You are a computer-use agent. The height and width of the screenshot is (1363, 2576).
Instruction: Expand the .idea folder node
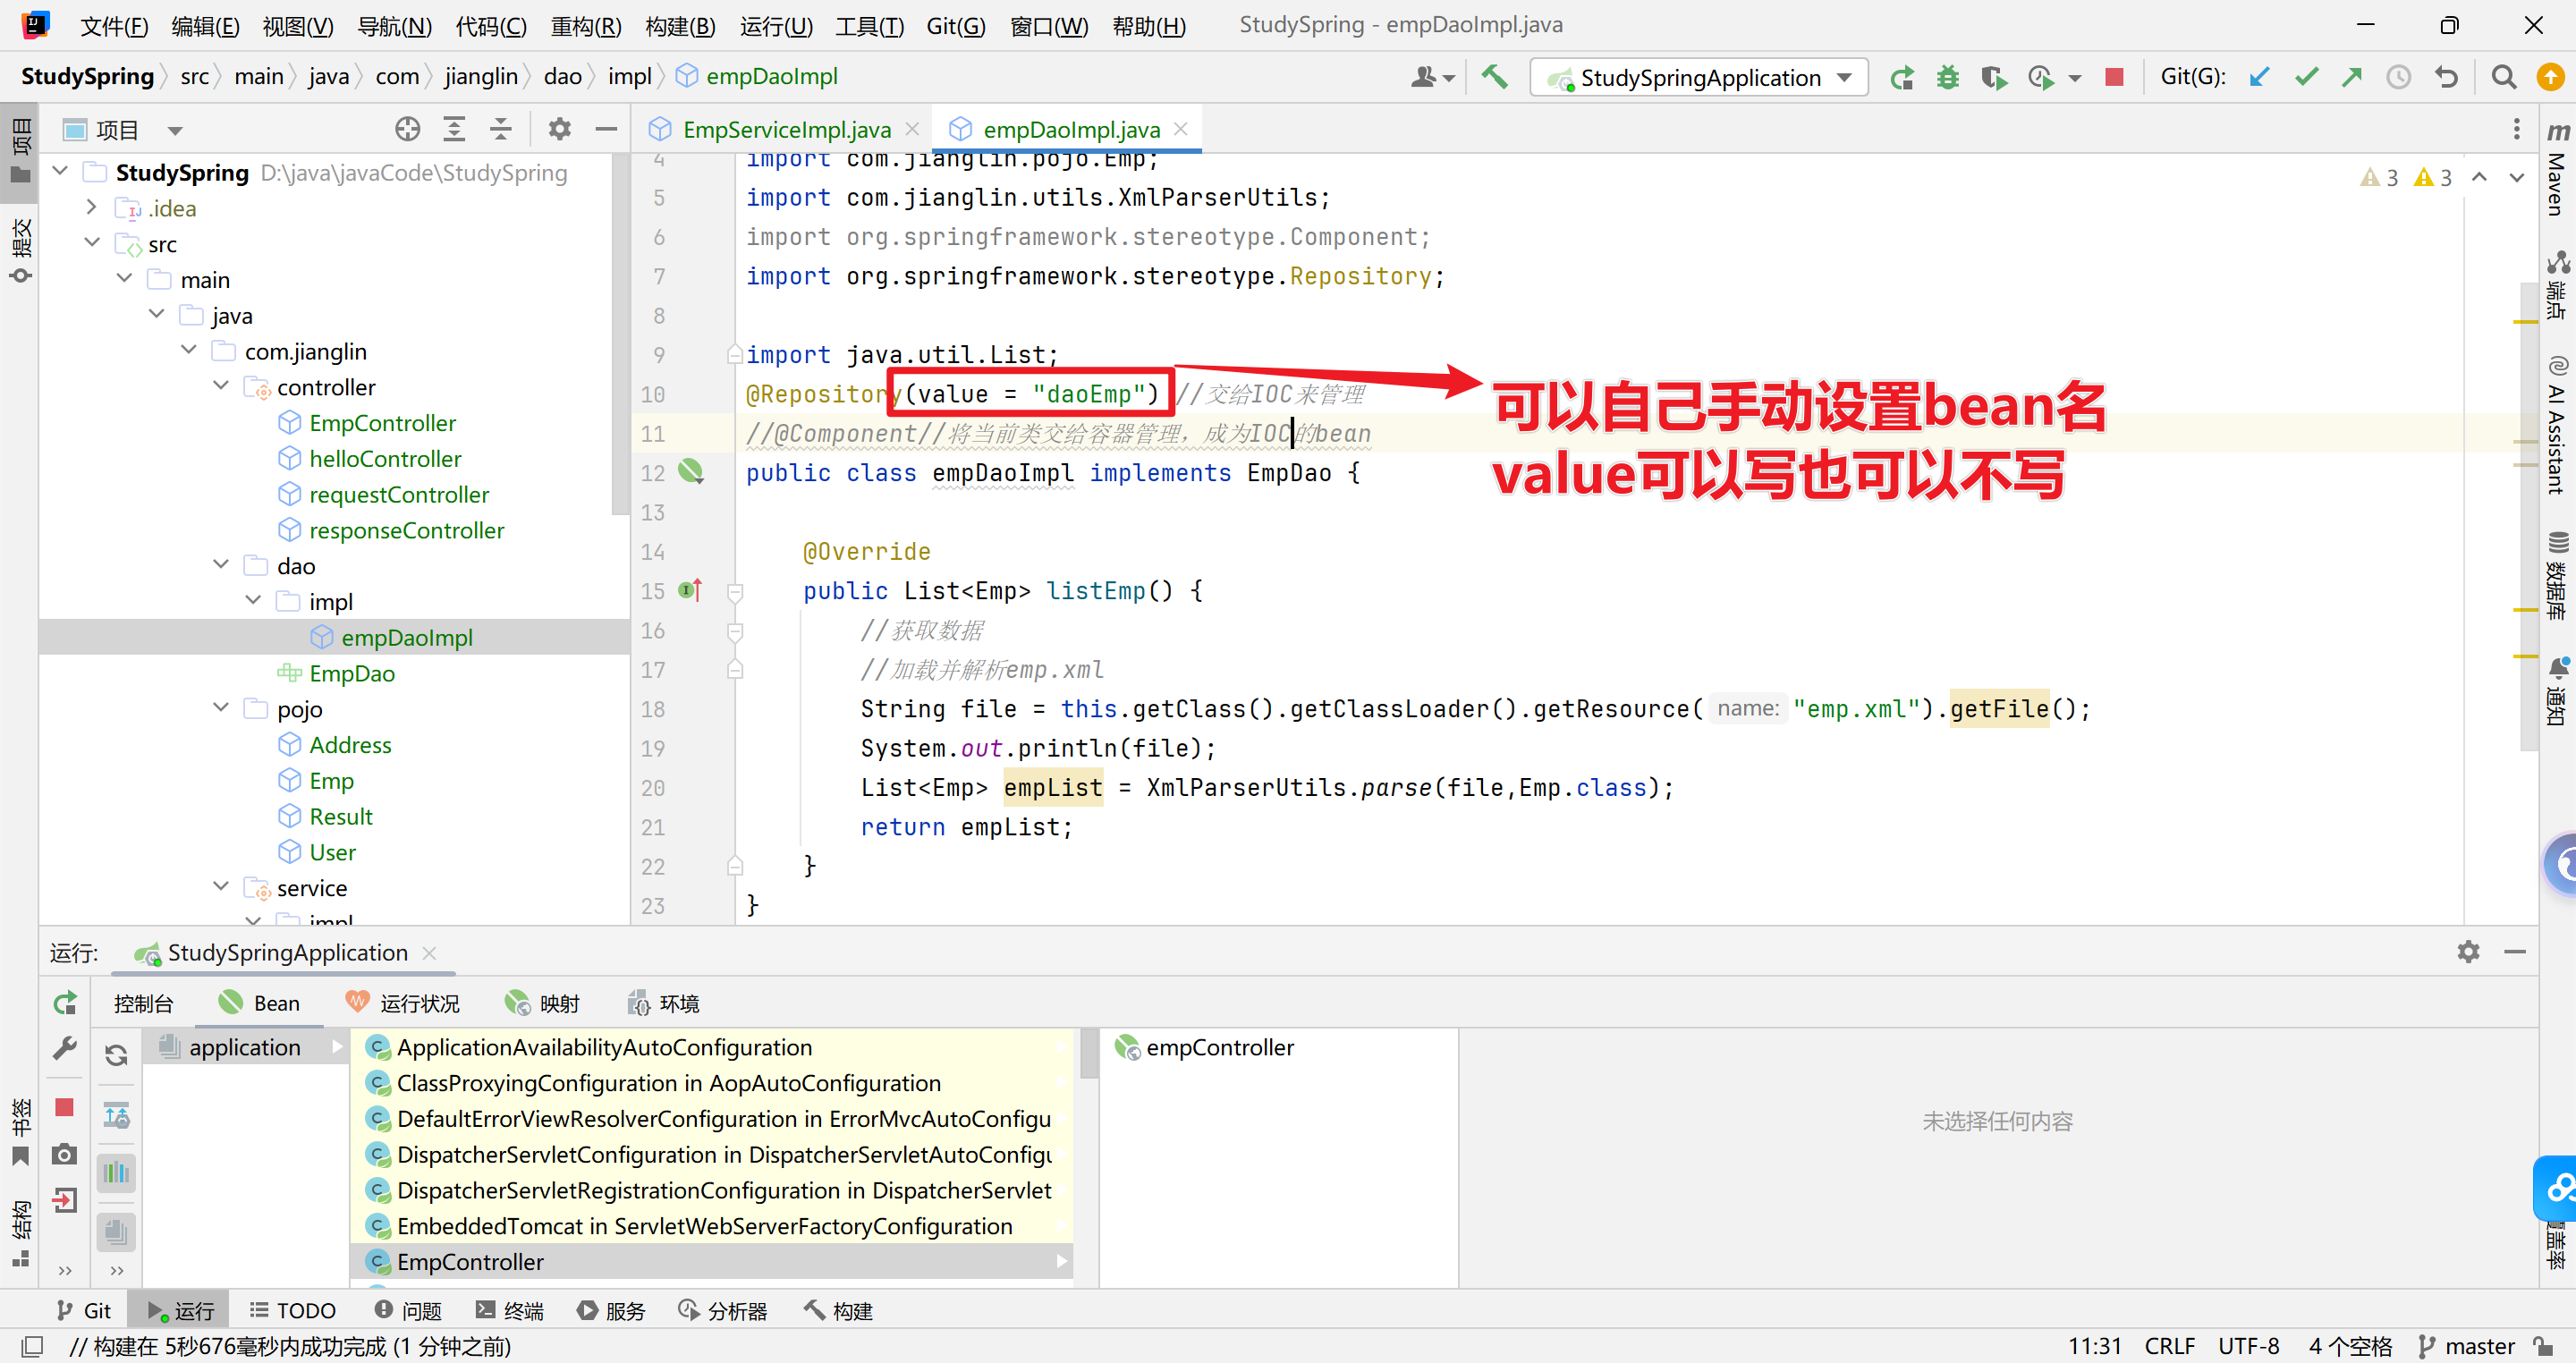click(x=92, y=208)
